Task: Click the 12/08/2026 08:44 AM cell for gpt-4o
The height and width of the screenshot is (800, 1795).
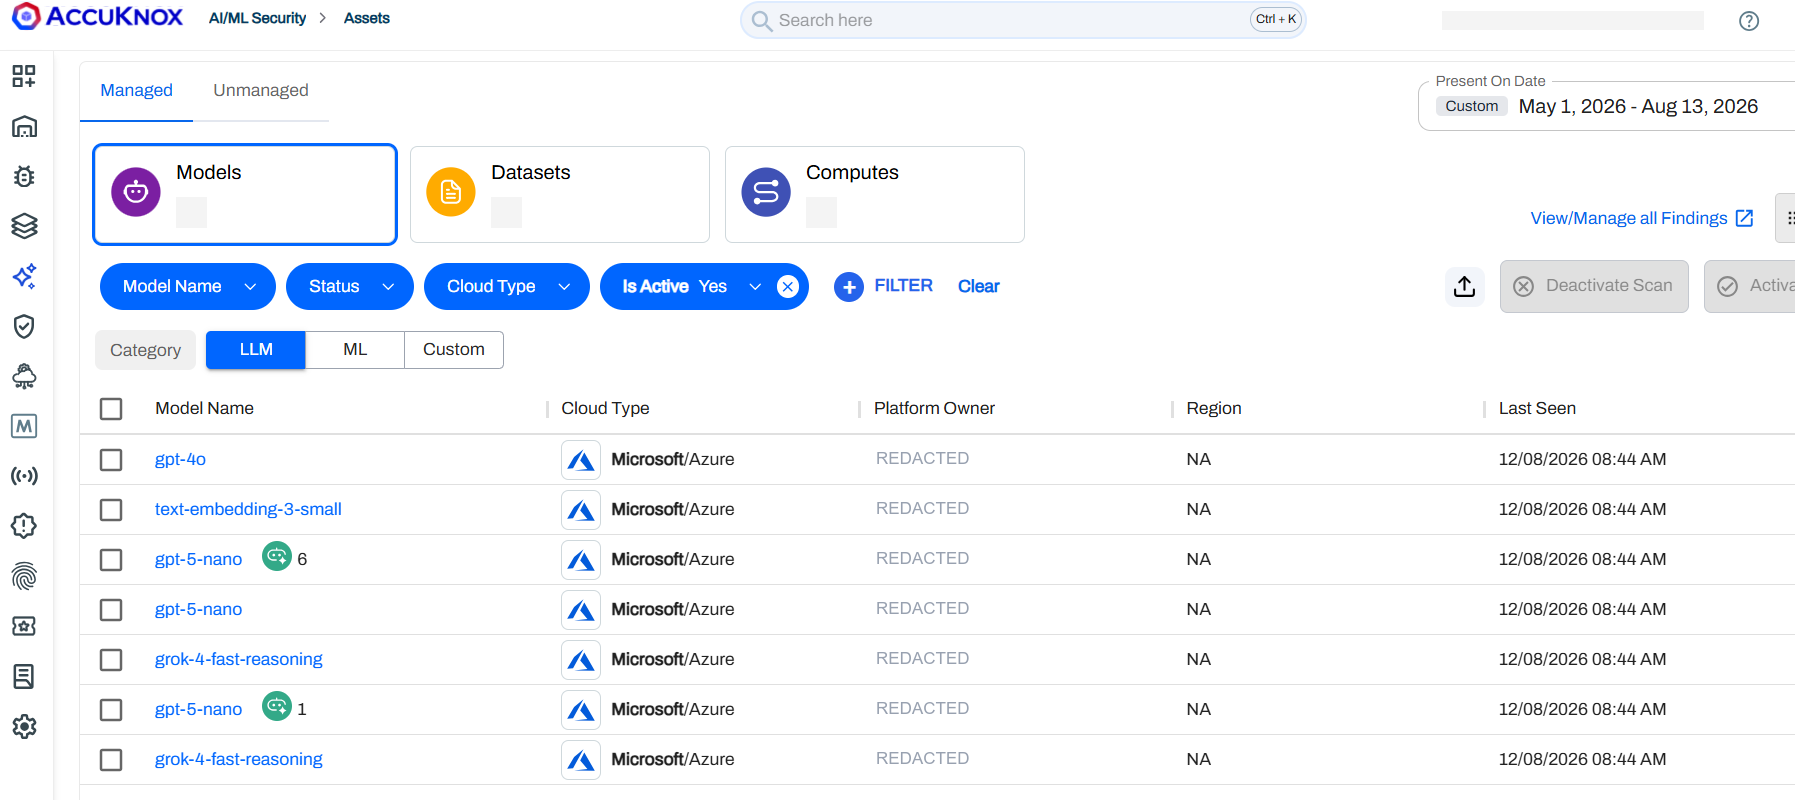Action: tap(1582, 460)
